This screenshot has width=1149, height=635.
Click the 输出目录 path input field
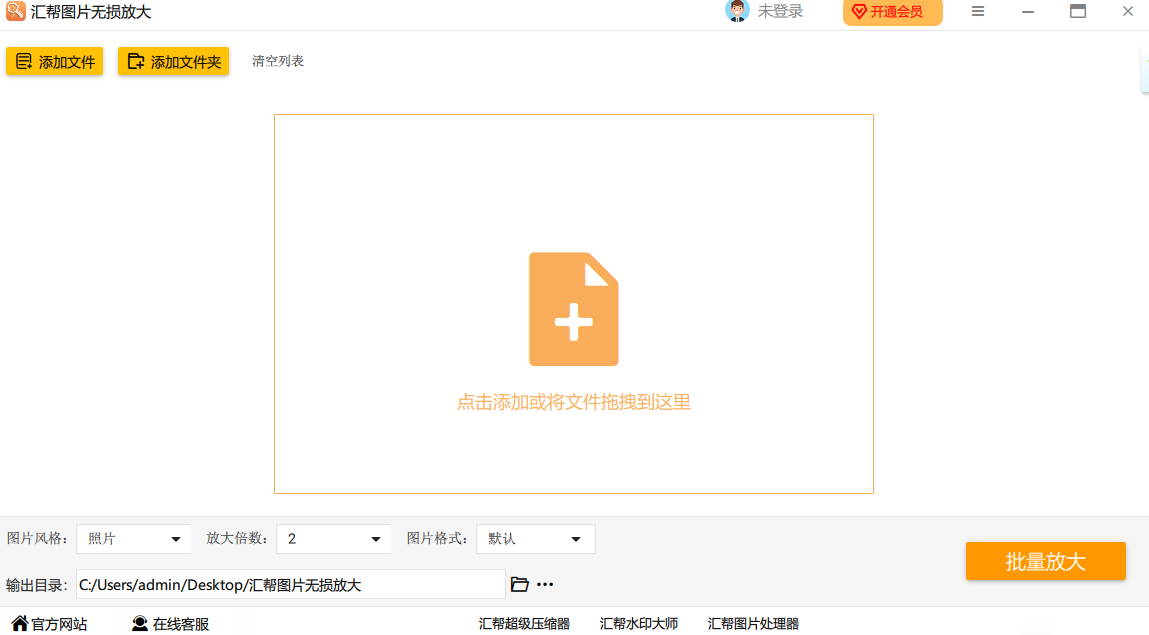coord(290,585)
